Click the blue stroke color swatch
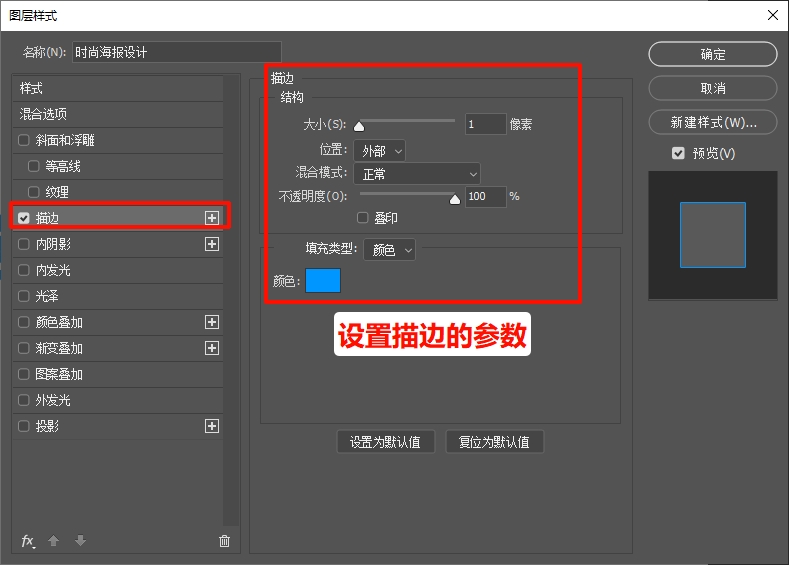The height and width of the screenshot is (565, 789). (323, 281)
